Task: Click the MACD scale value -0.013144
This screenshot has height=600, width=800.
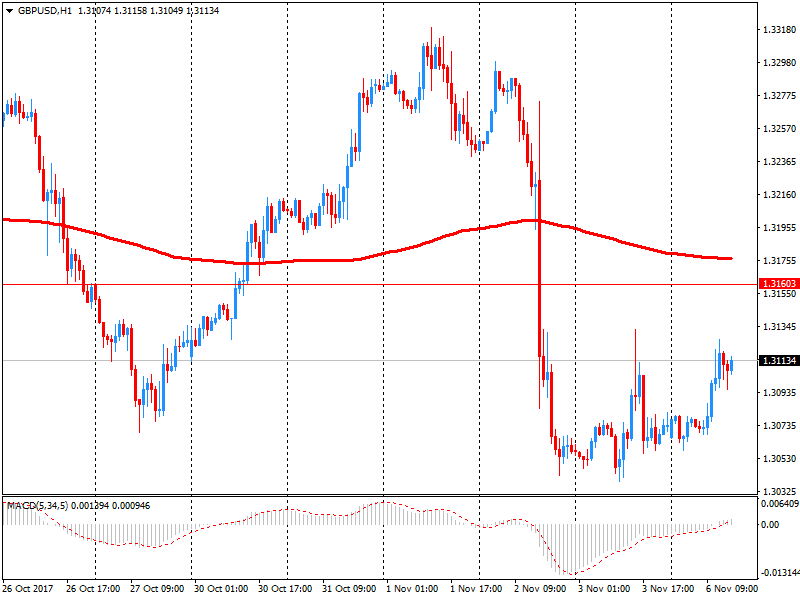Action: pyautogui.click(x=780, y=573)
